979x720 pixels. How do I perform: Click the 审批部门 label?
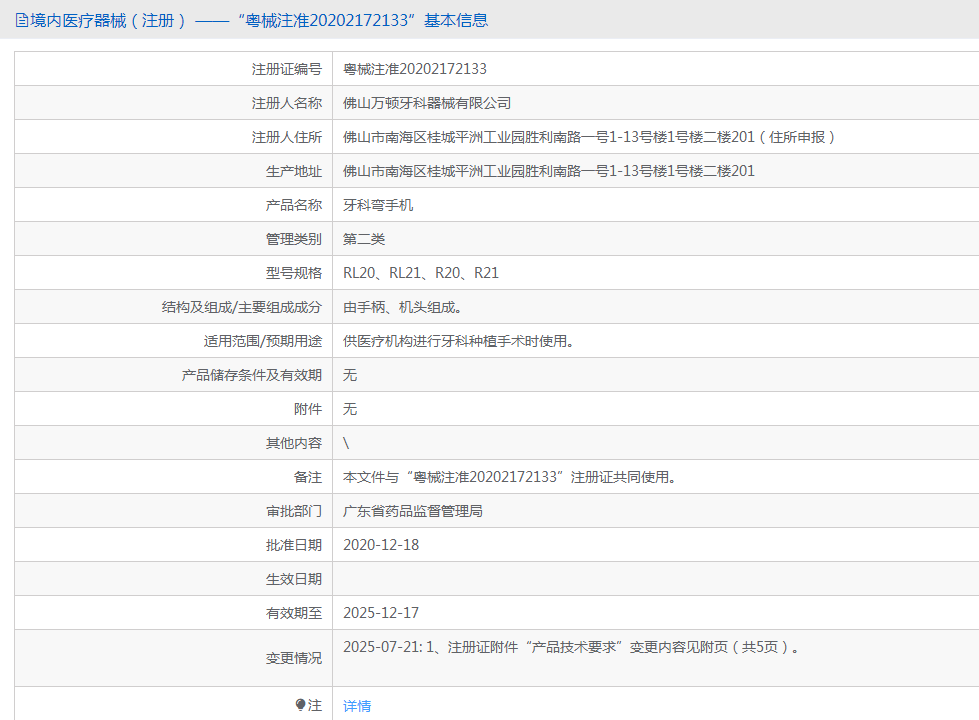point(293,511)
